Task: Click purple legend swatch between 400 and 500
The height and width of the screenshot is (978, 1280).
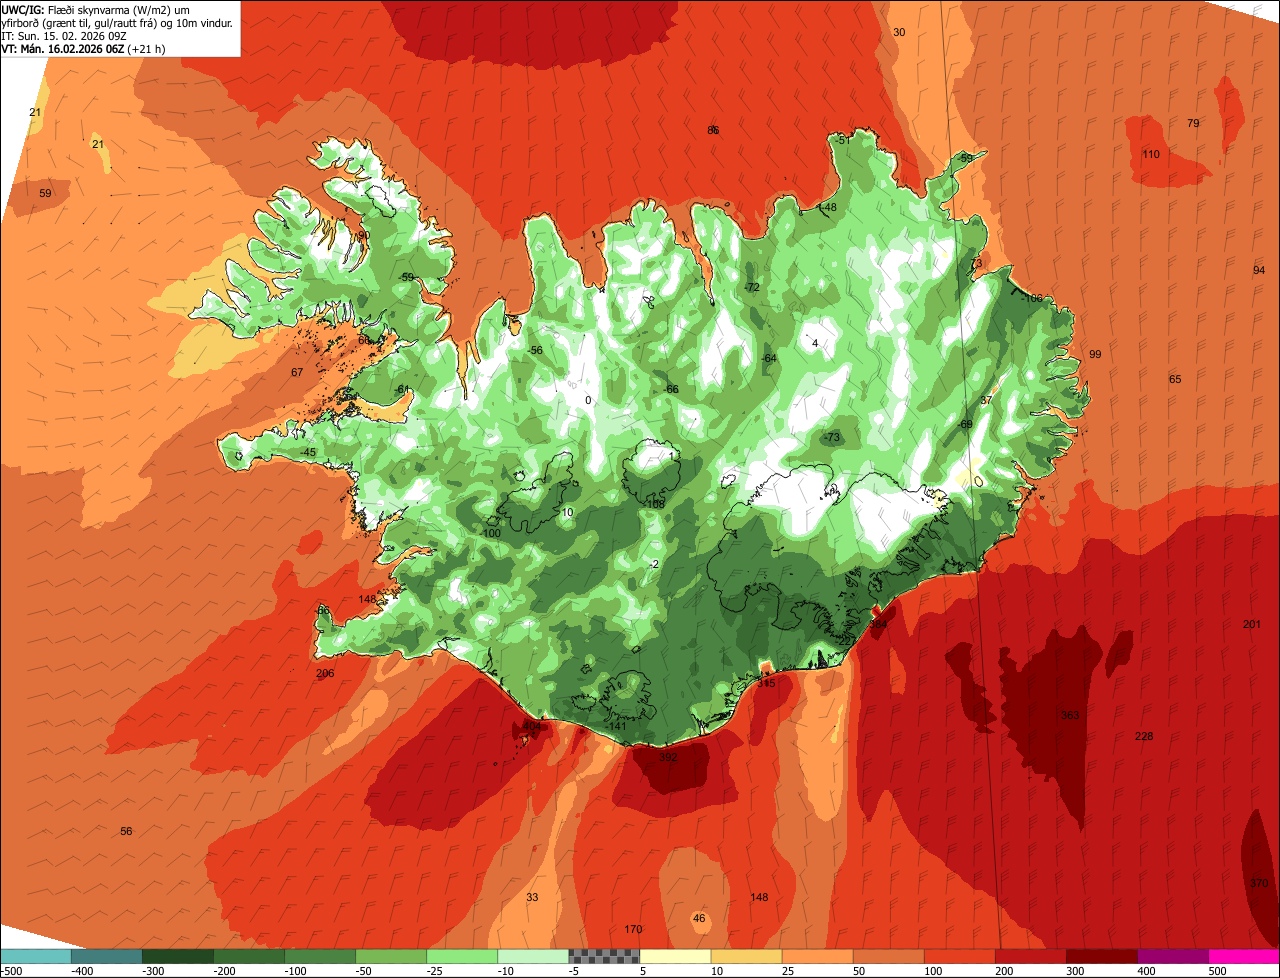Action: tap(1172, 956)
